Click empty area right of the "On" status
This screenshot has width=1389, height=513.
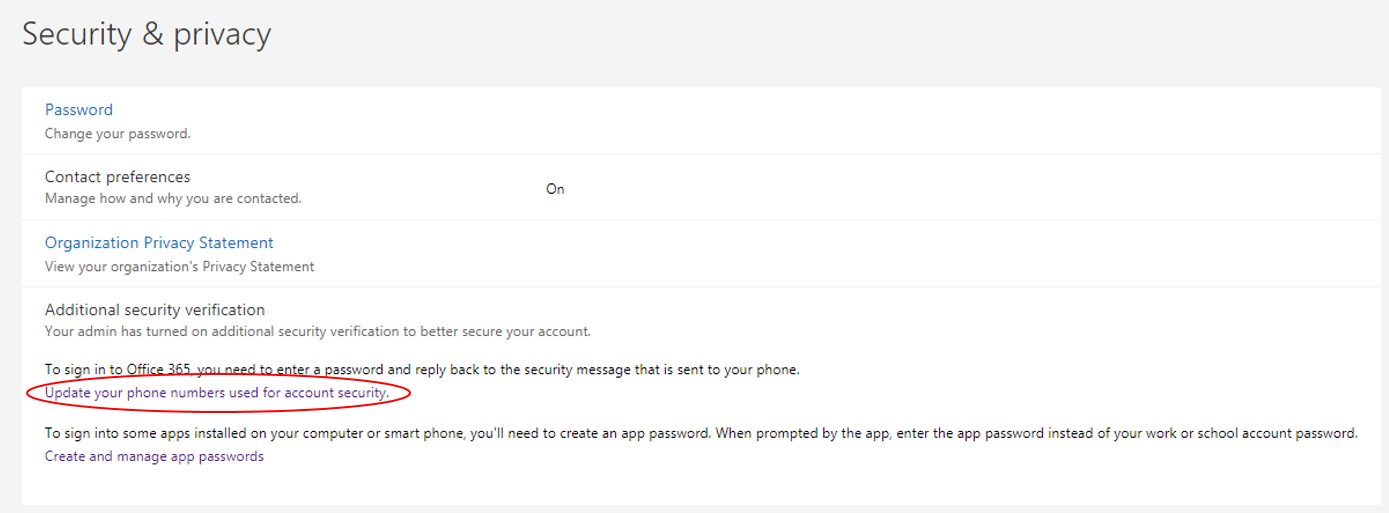point(900,188)
